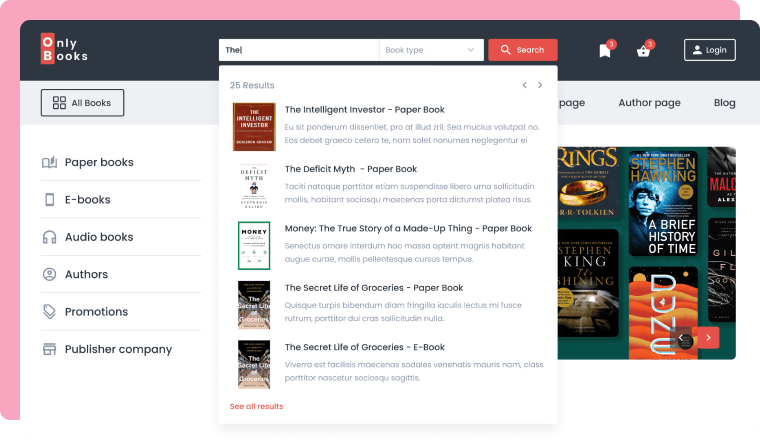The height and width of the screenshot is (440, 760).
Task: Click the user icon in Login button
Action: 697,50
